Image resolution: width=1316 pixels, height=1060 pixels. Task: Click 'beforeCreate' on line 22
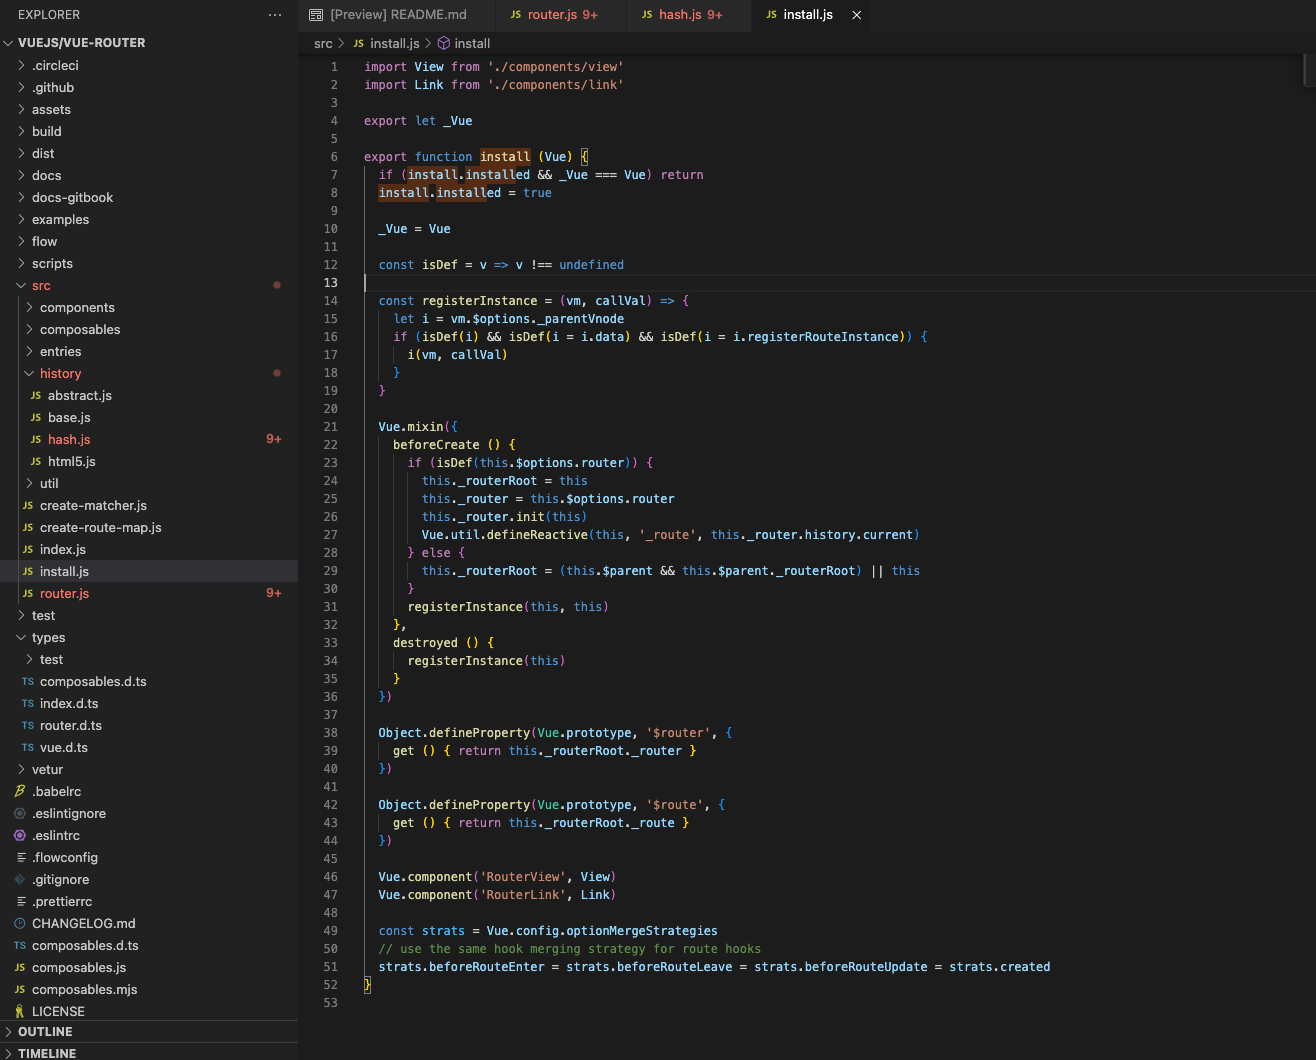(x=436, y=445)
